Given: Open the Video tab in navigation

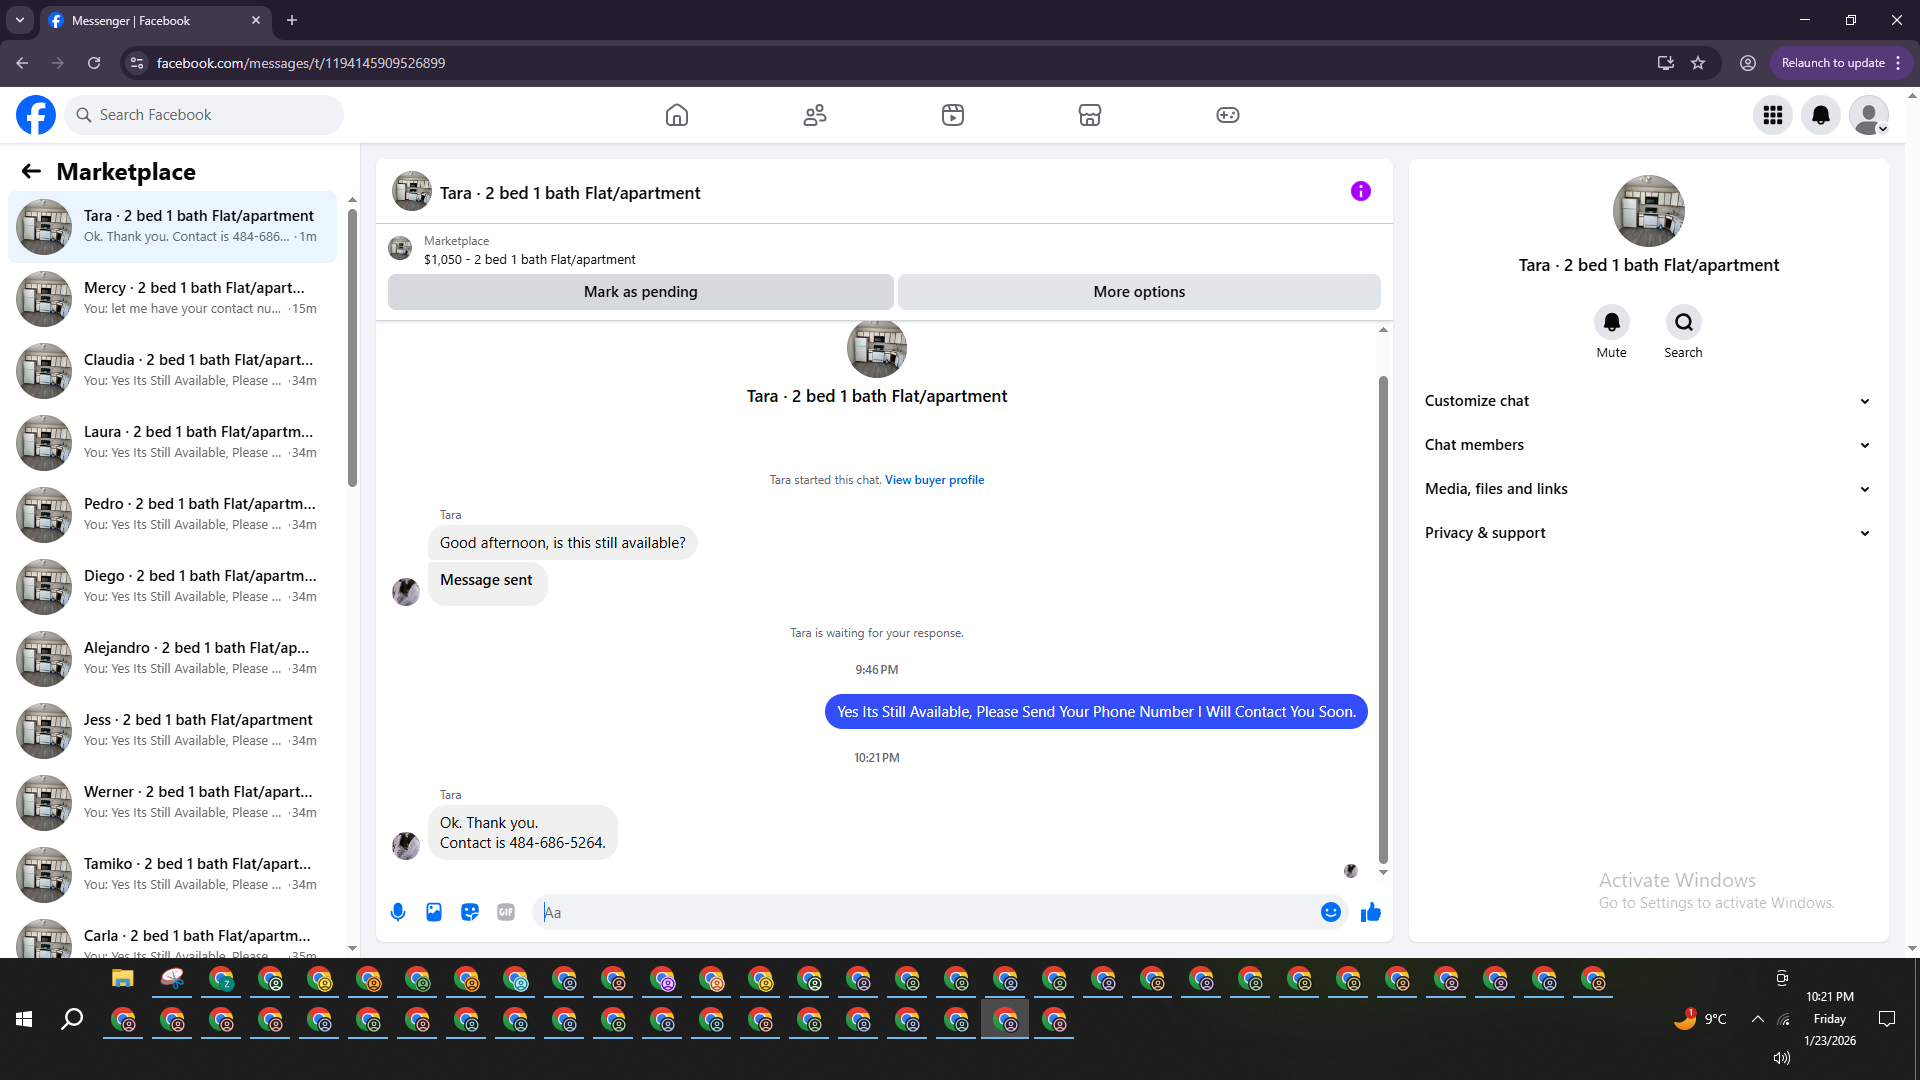Looking at the screenshot, I should [x=953, y=115].
